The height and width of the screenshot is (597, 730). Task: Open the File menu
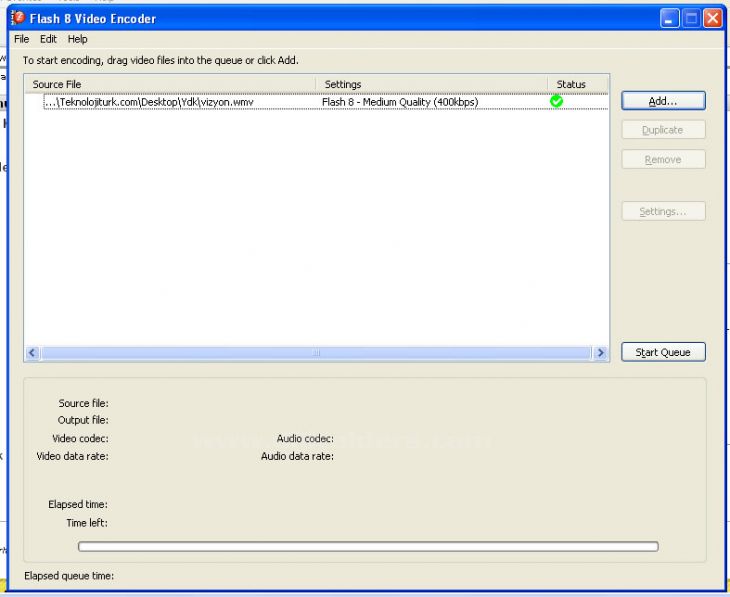coord(22,39)
